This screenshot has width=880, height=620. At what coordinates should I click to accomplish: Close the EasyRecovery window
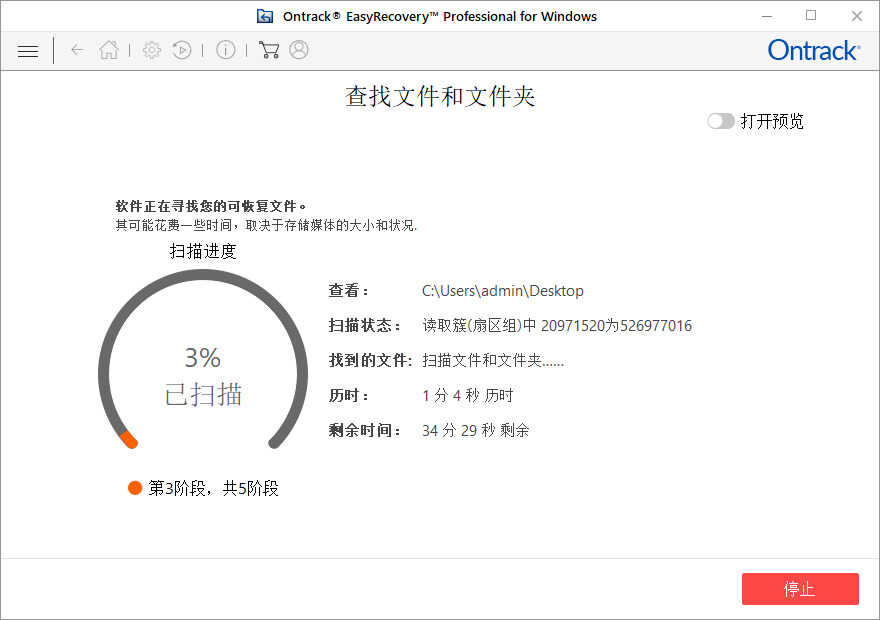(856, 16)
